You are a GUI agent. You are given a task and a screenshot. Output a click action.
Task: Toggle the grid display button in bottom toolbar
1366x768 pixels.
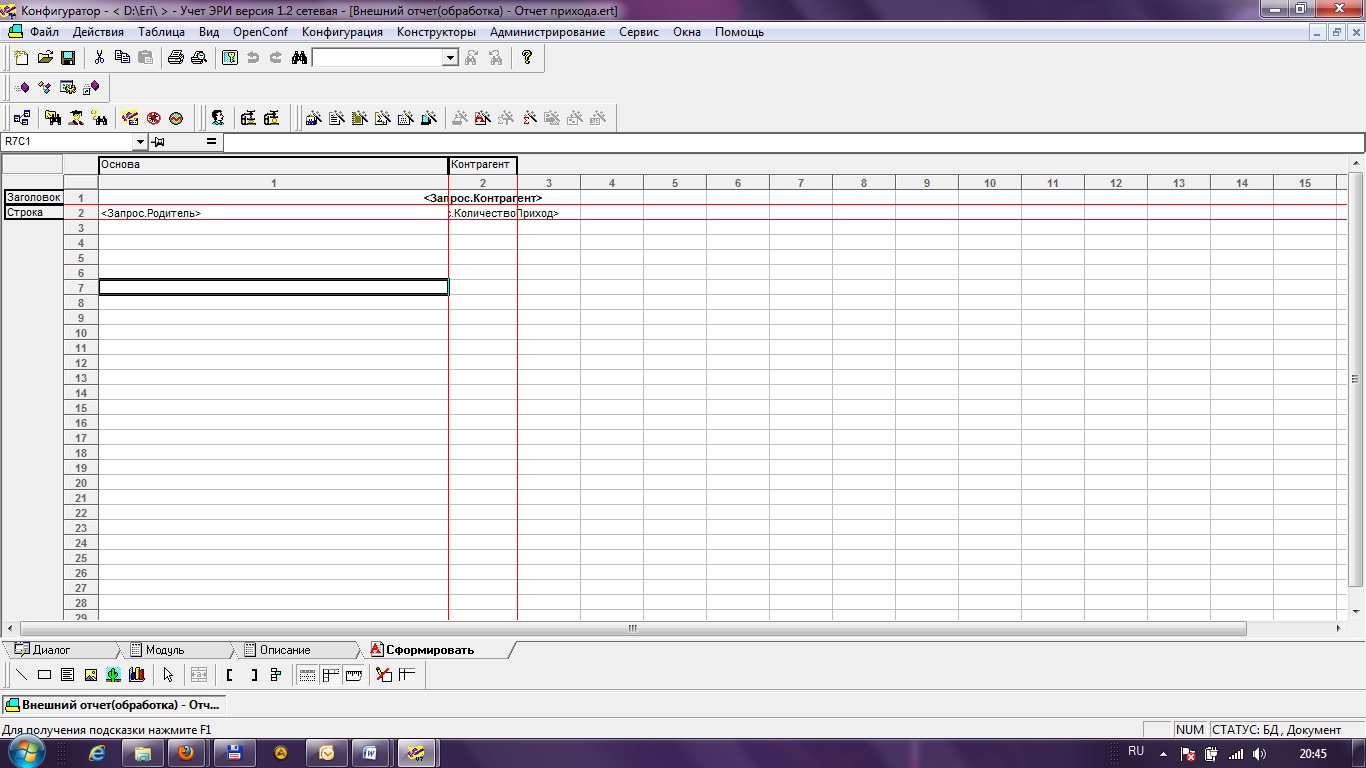[x=307, y=675]
